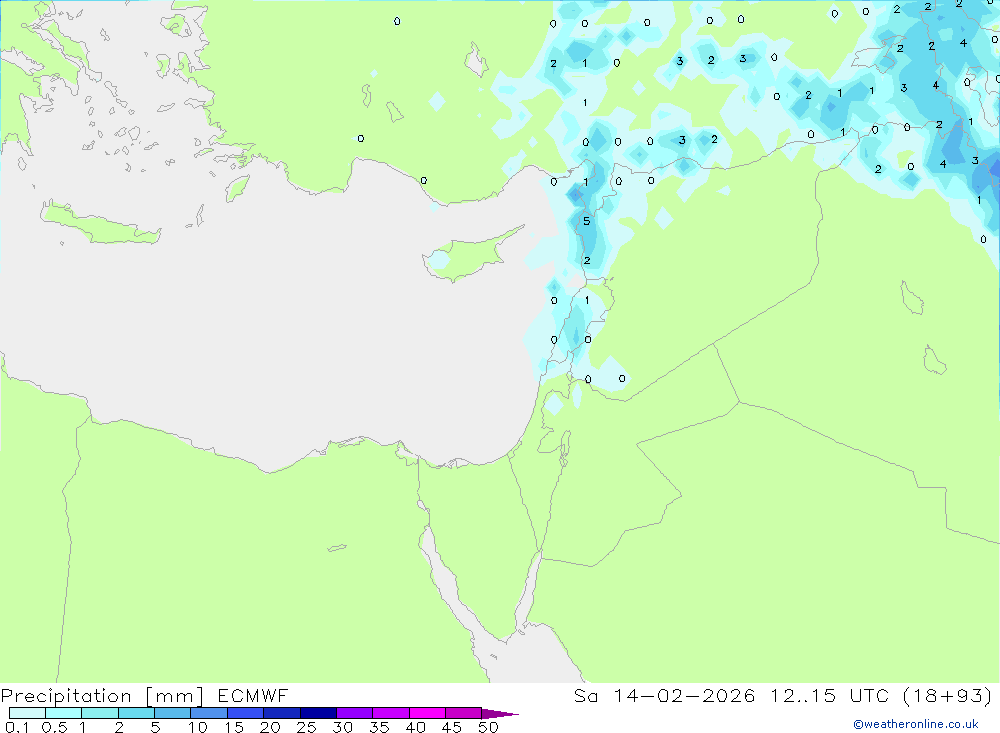Select the 2–5 mm legend color
Screen dimensions: 1000x733
[136, 713]
